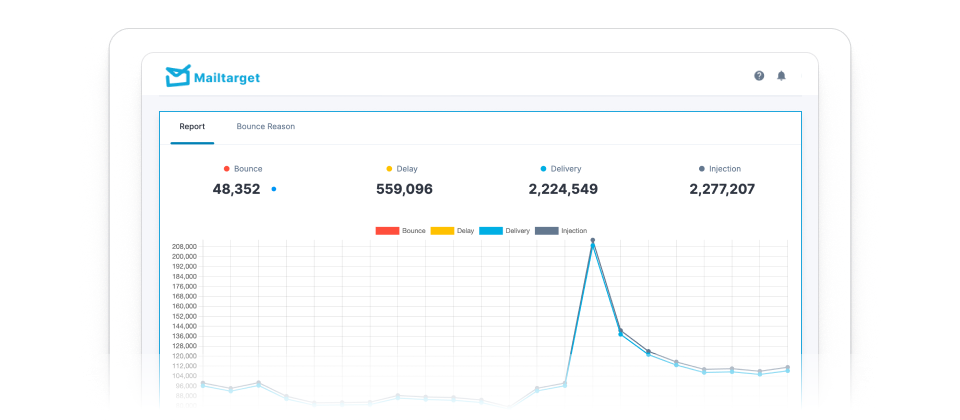Toggle Delivery series in chart legend

(x=491, y=231)
